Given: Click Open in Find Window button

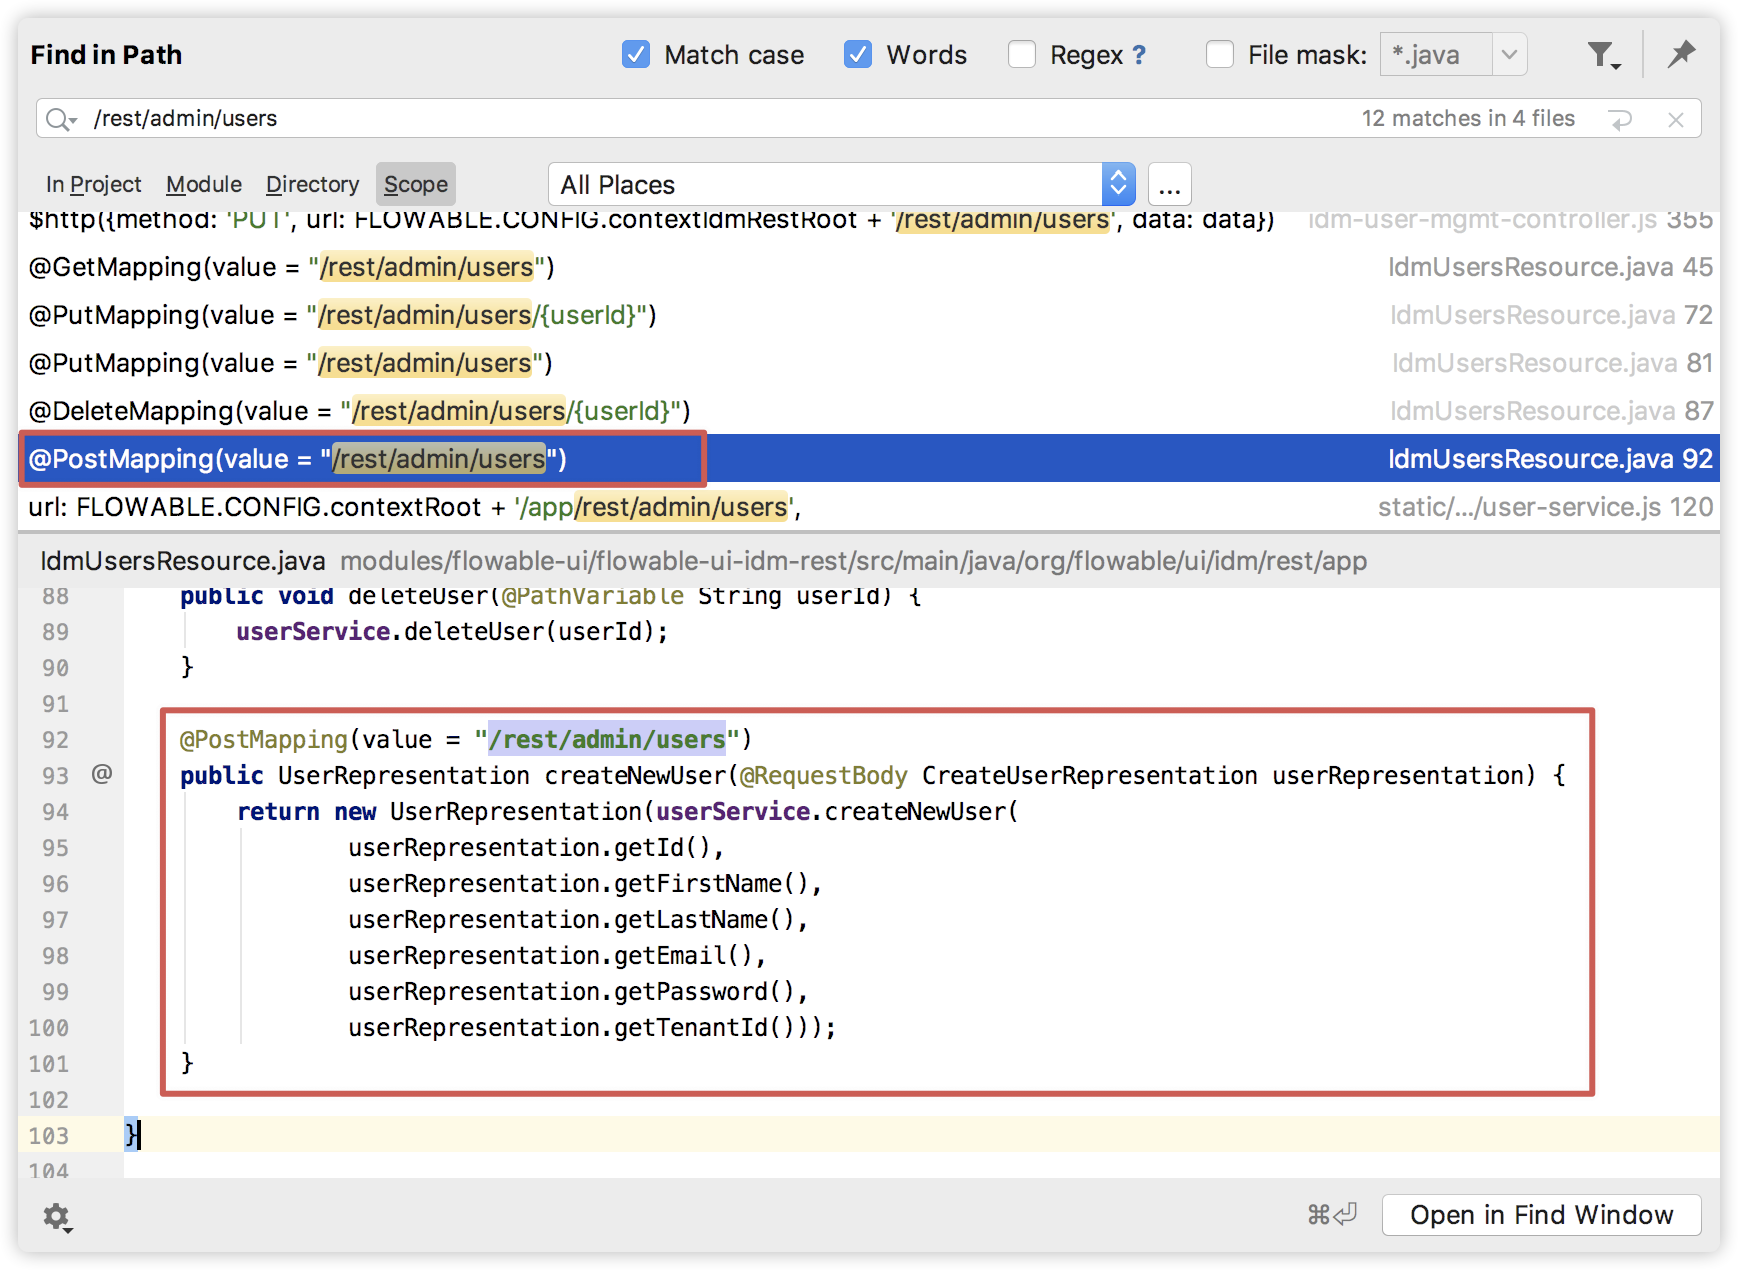Looking at the screenshot, I should pos(1541,1215).
